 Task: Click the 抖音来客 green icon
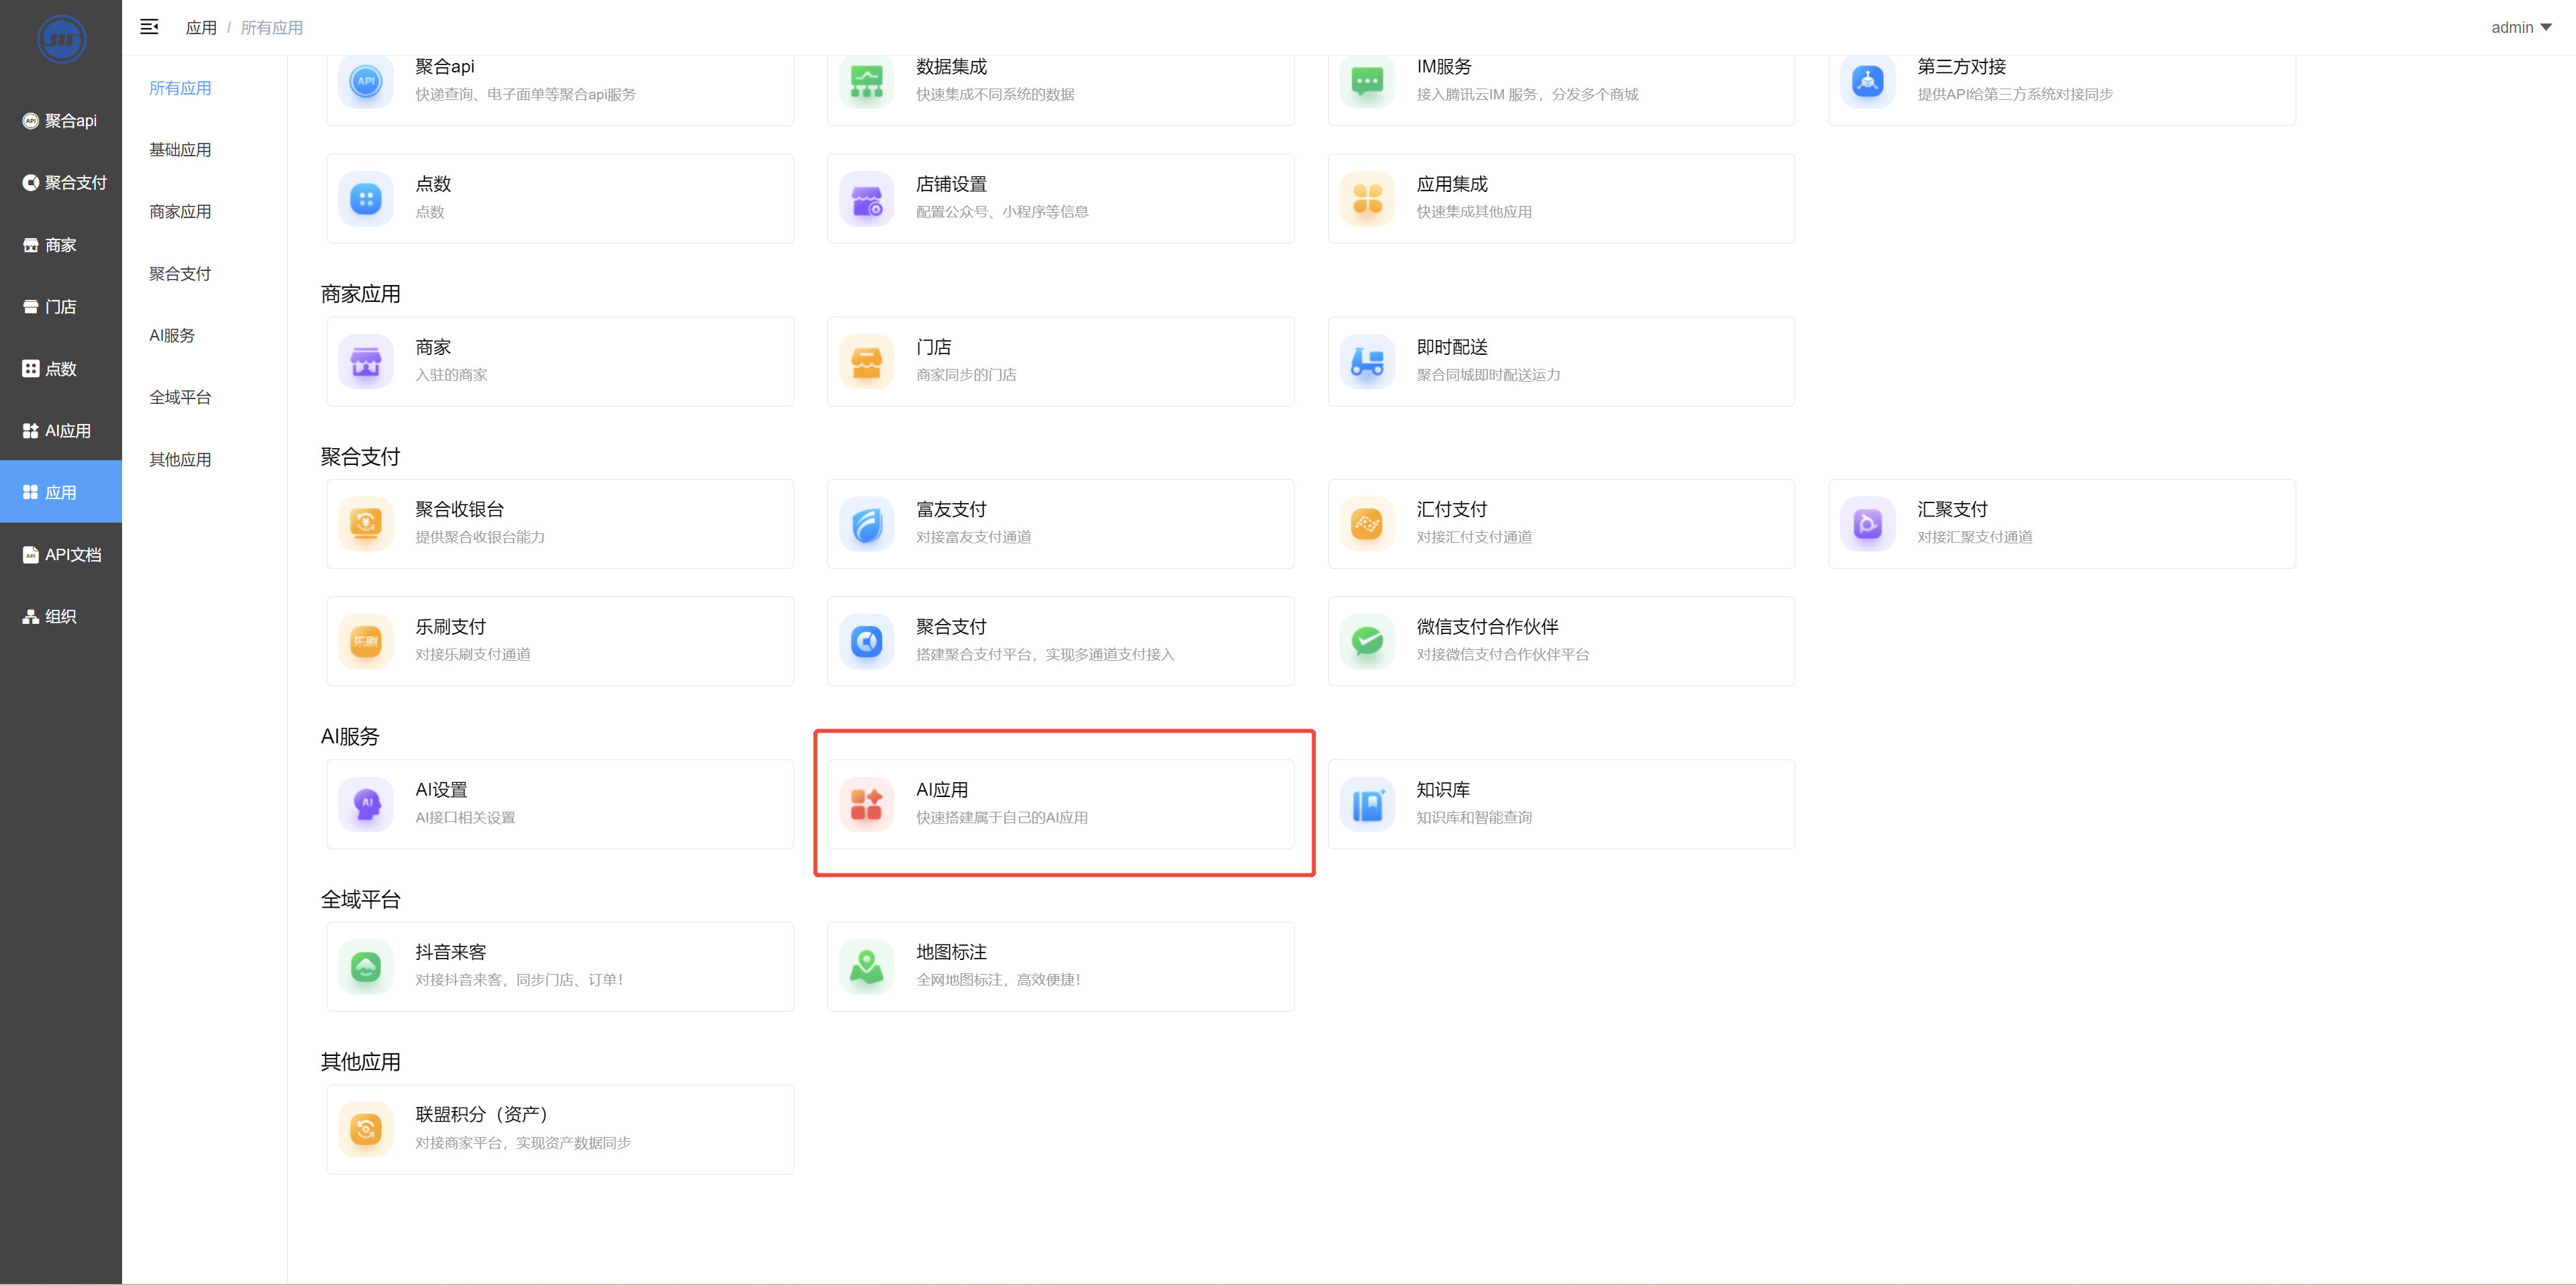(366, 966)
